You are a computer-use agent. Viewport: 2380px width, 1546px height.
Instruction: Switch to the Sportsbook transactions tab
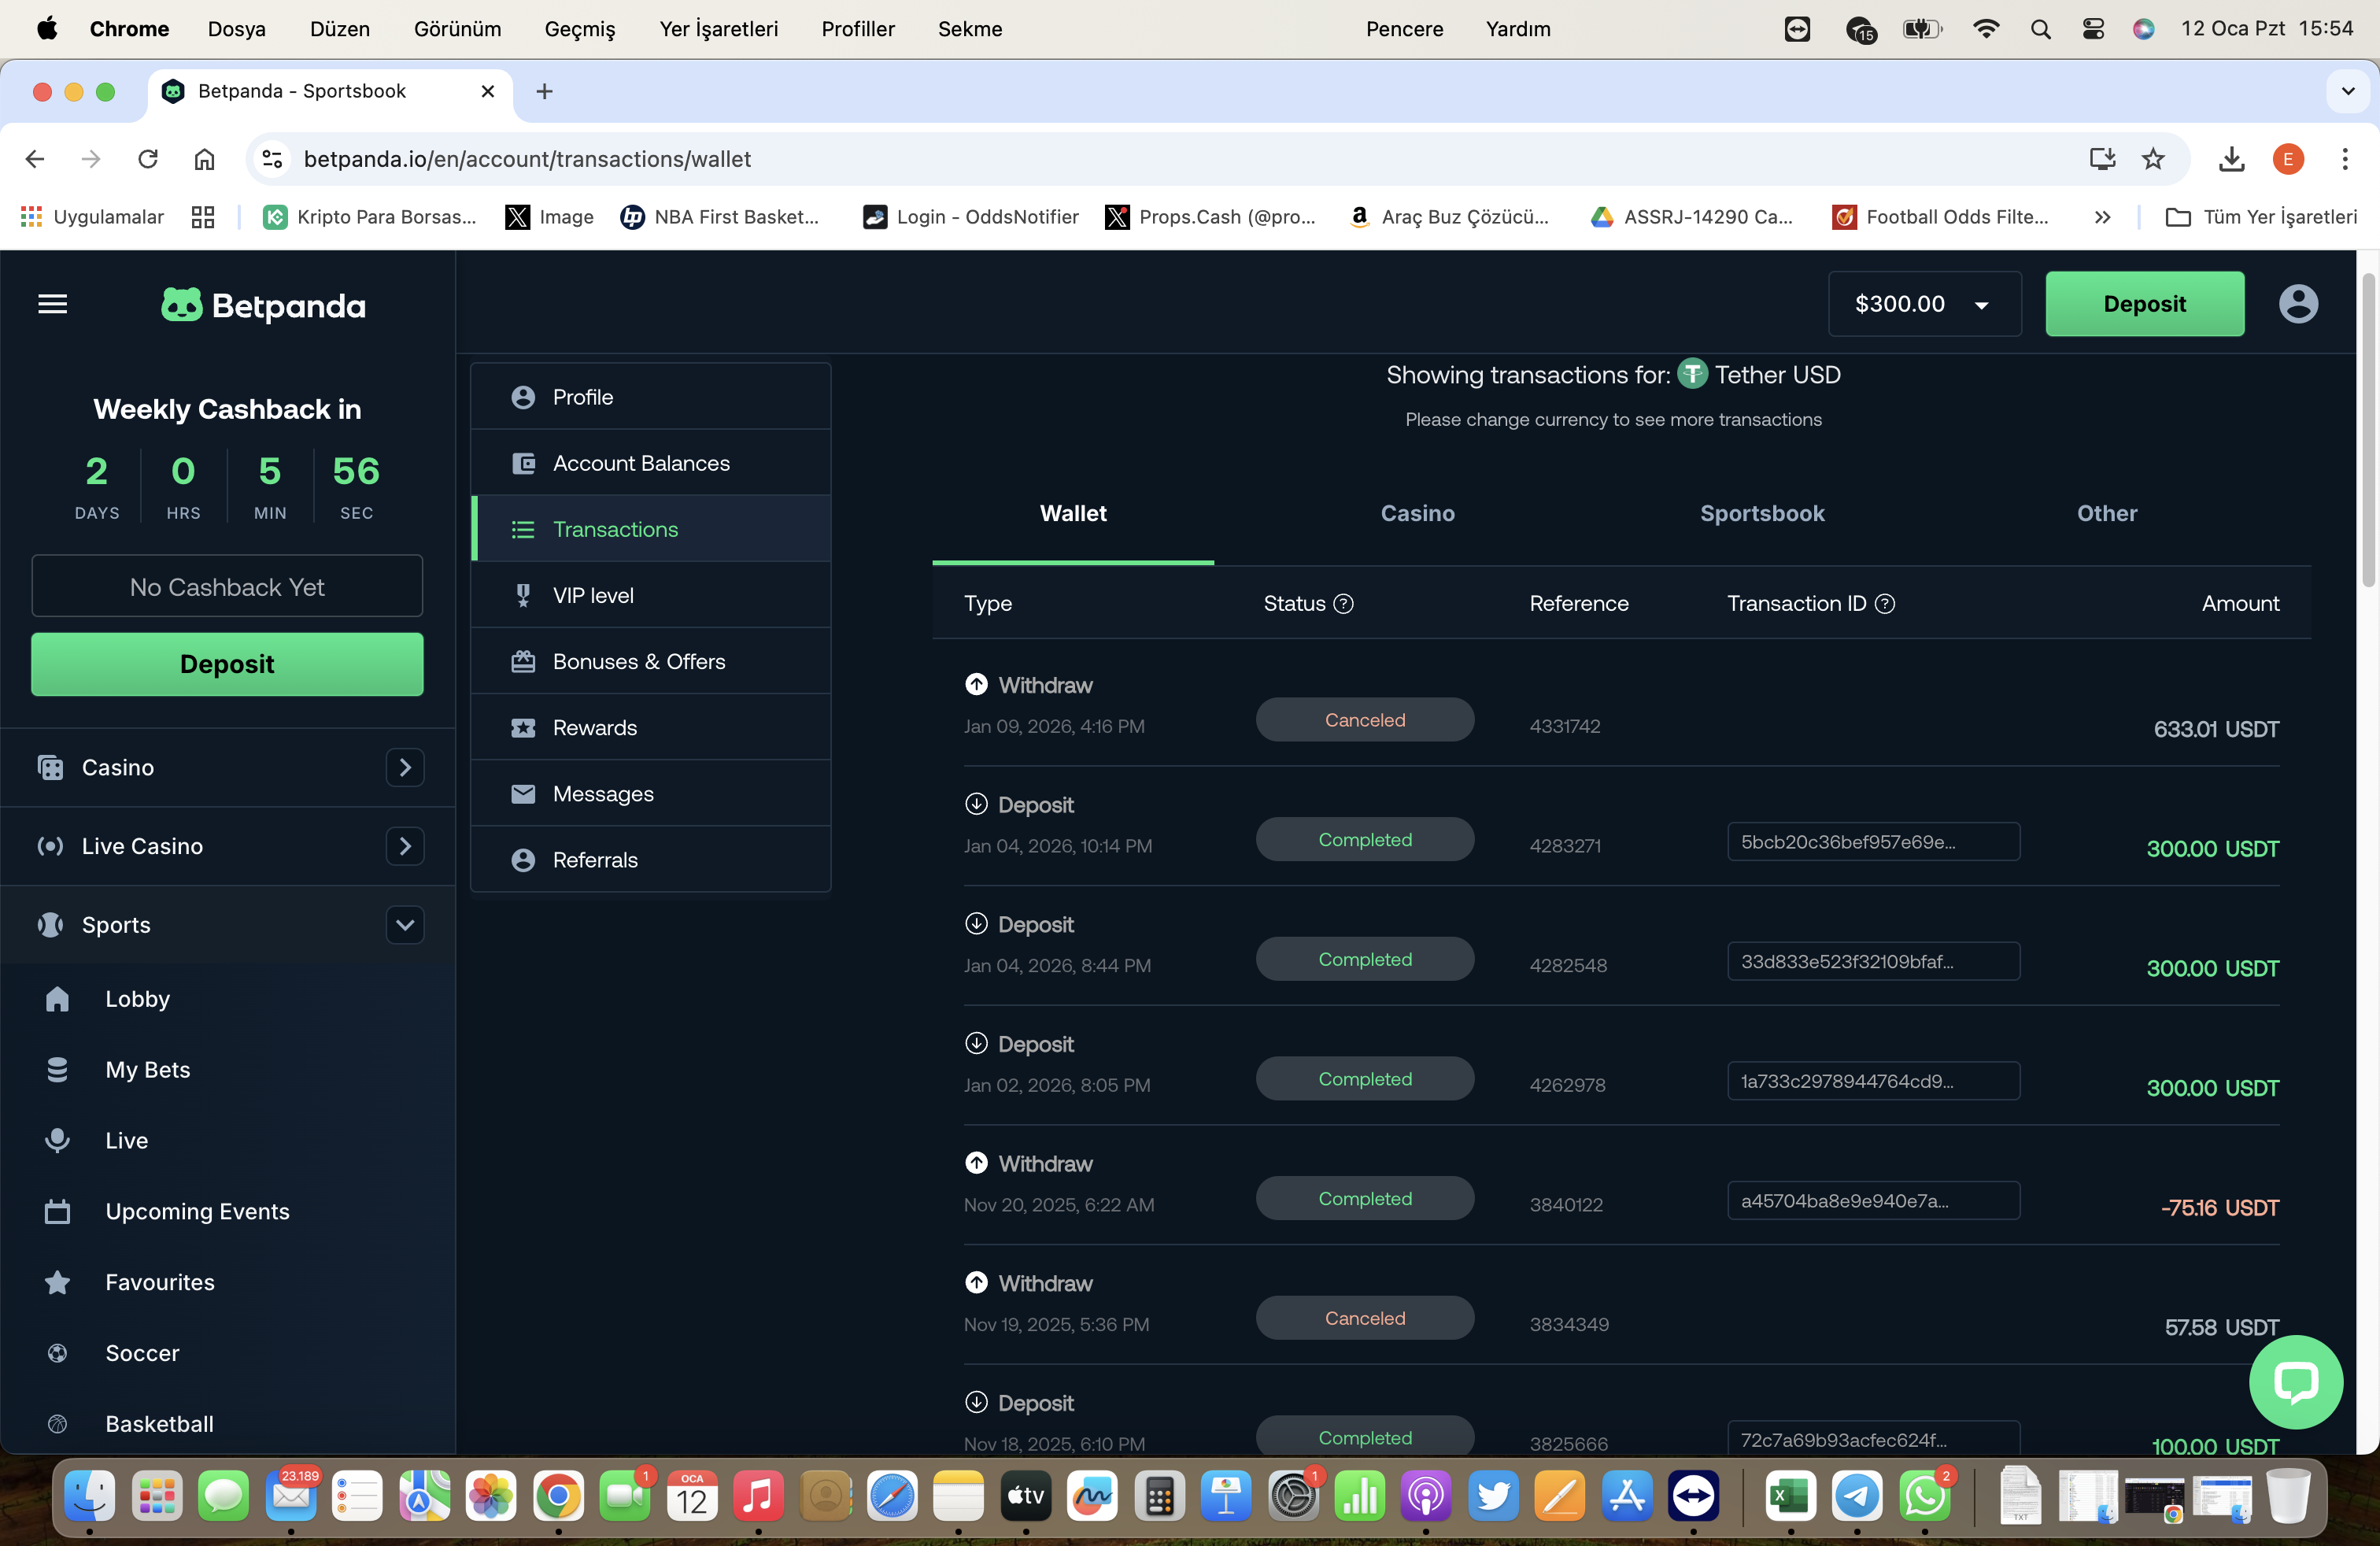click(1762, 514)
